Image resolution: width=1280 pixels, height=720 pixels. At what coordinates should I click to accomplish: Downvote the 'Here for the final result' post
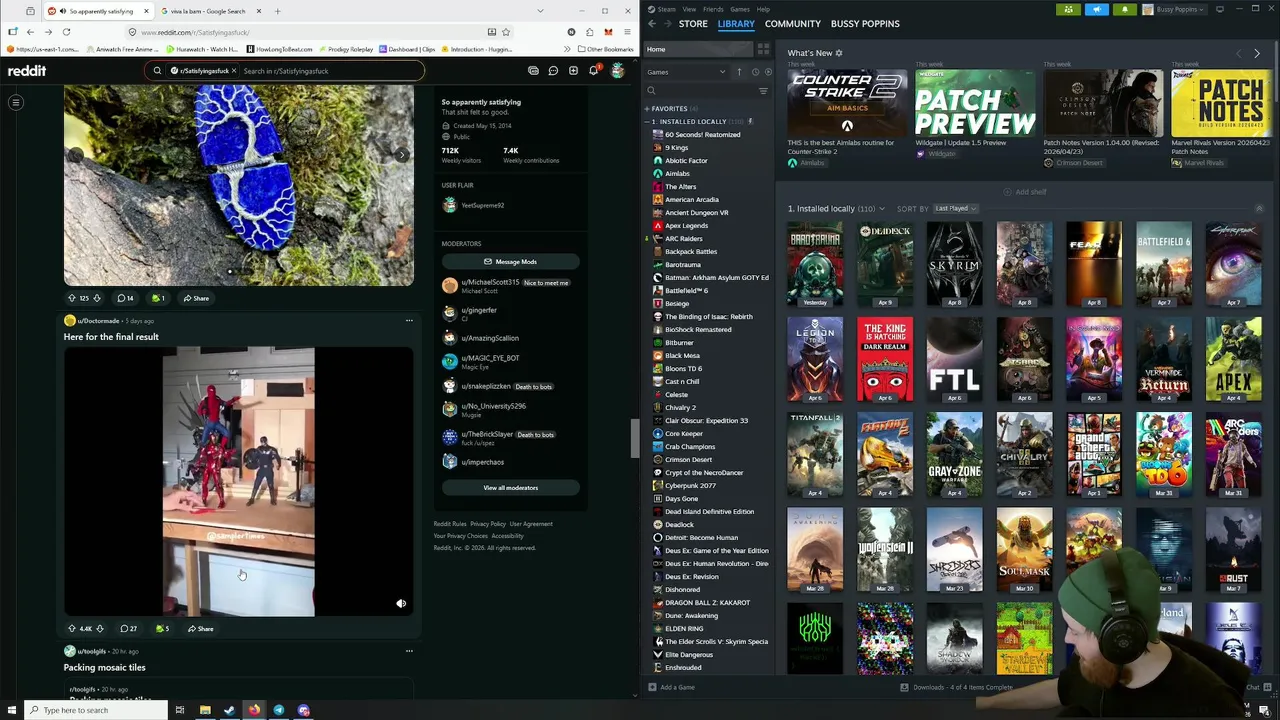pos(99,629)
